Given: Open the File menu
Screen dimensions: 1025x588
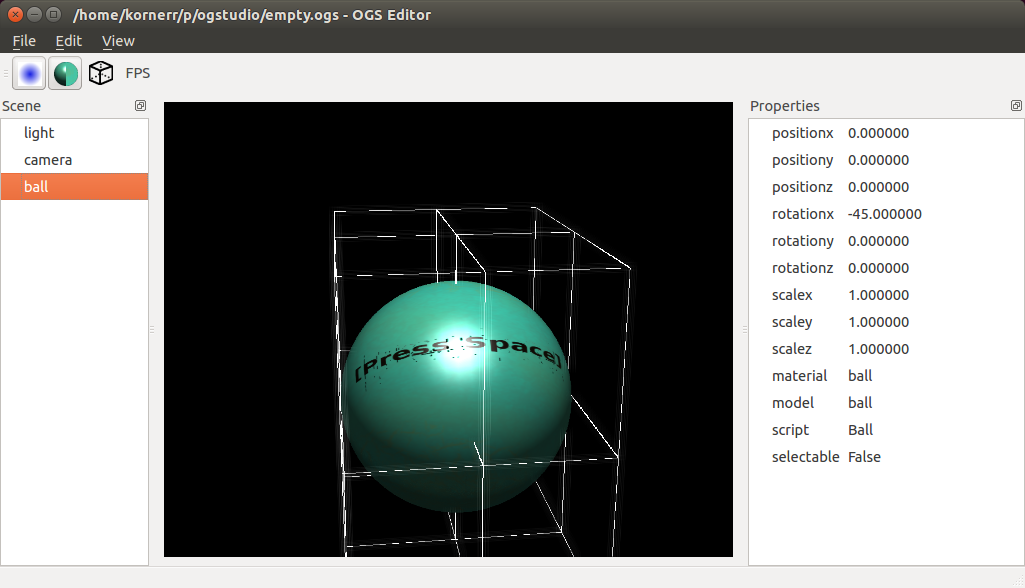Looking at the screenshot, I should [23, 41].
